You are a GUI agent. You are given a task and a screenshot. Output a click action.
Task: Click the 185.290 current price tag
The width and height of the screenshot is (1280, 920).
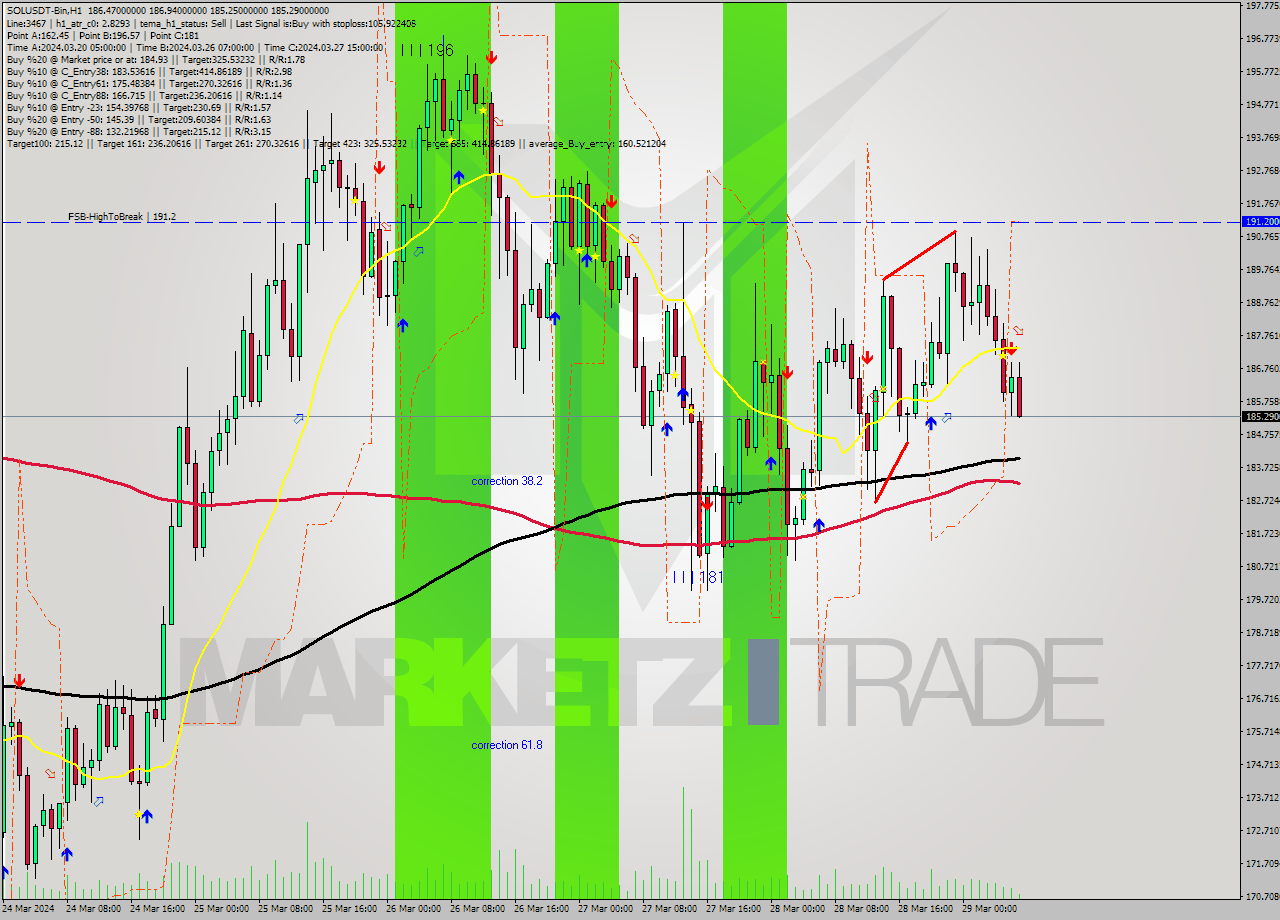tap(1260, 416)
